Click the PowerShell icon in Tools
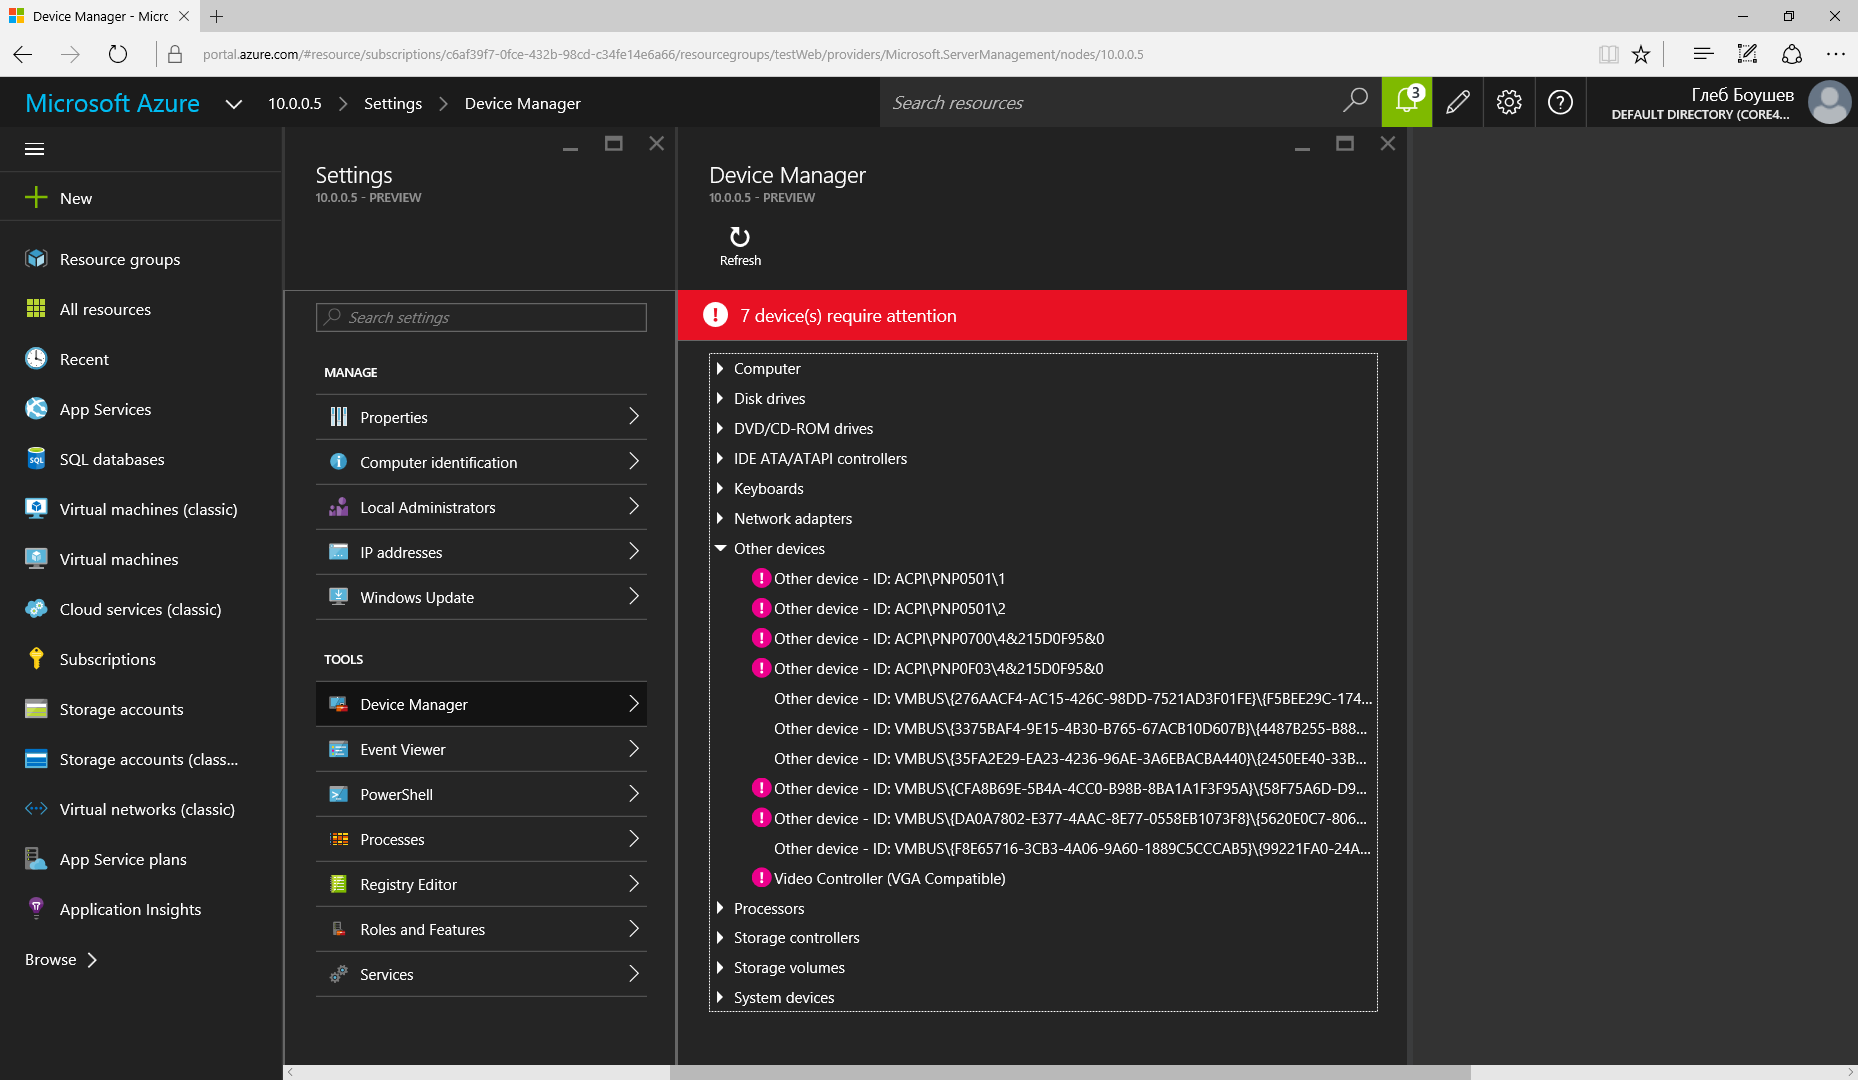Viewport: 1858px width, 1080px height. (339, 794)
